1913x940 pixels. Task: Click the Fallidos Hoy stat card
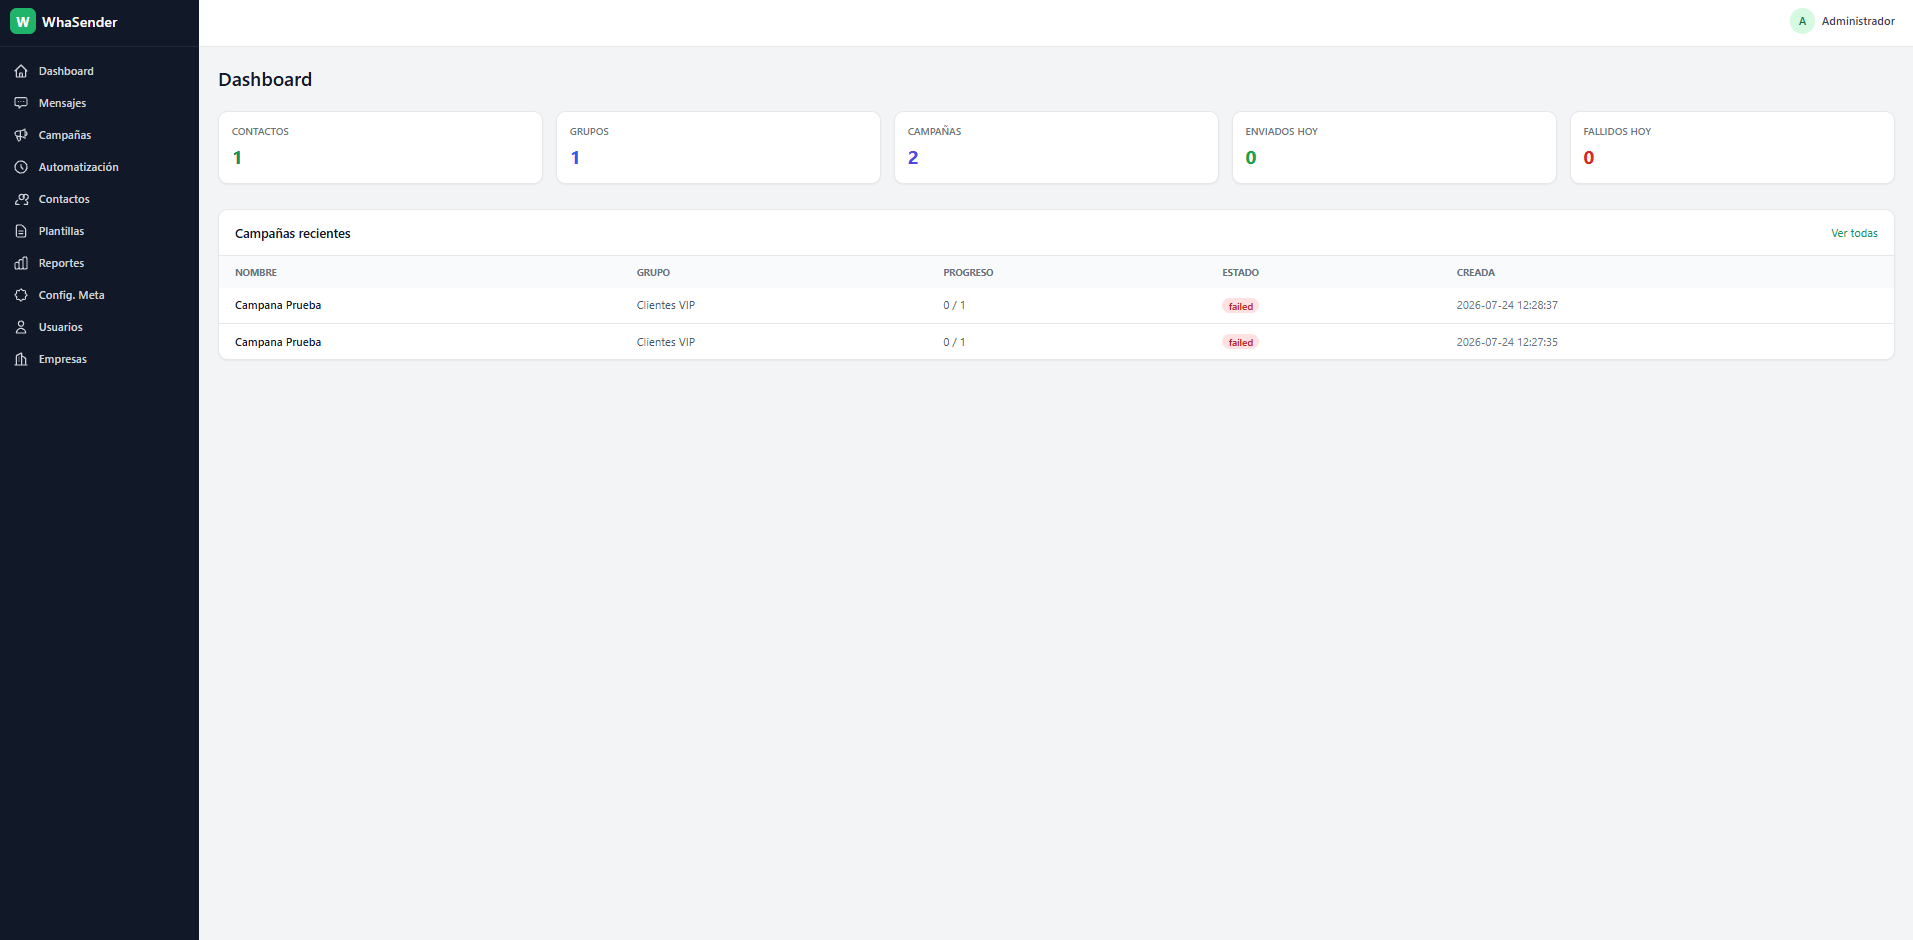tap(1732, 147)
